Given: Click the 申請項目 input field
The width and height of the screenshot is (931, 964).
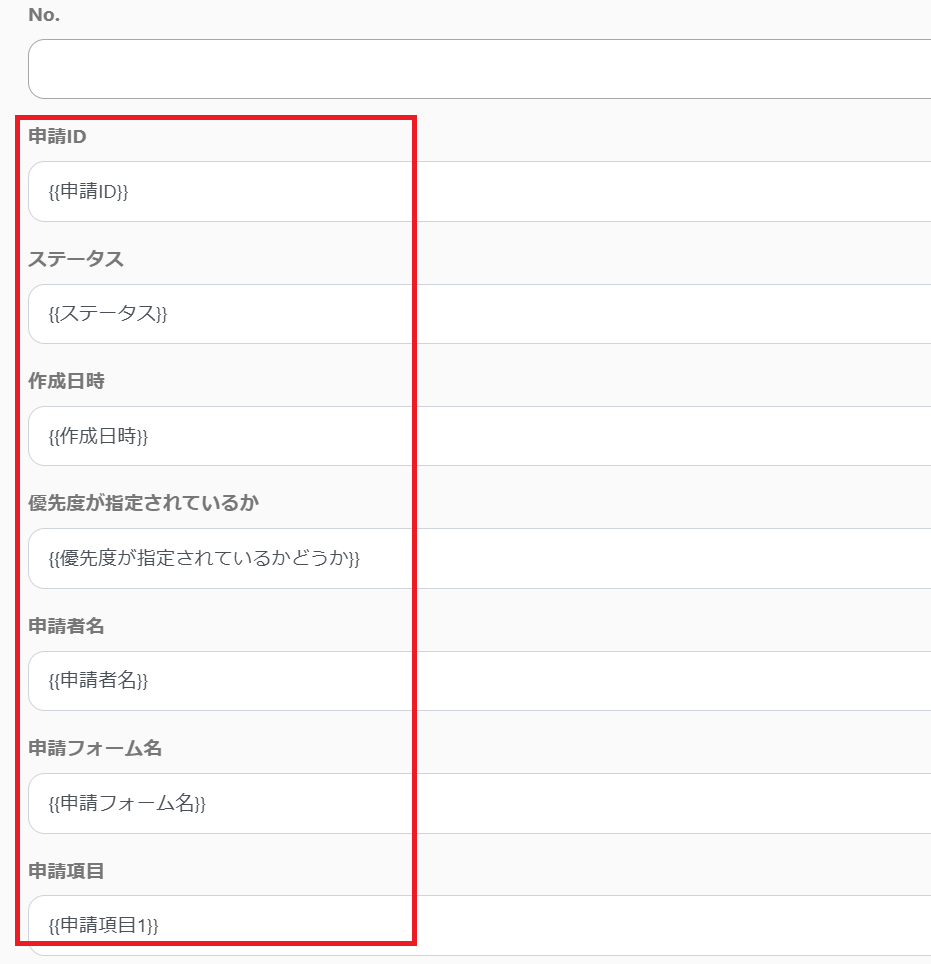Looking at the screenshot, I should click(480, 925).
